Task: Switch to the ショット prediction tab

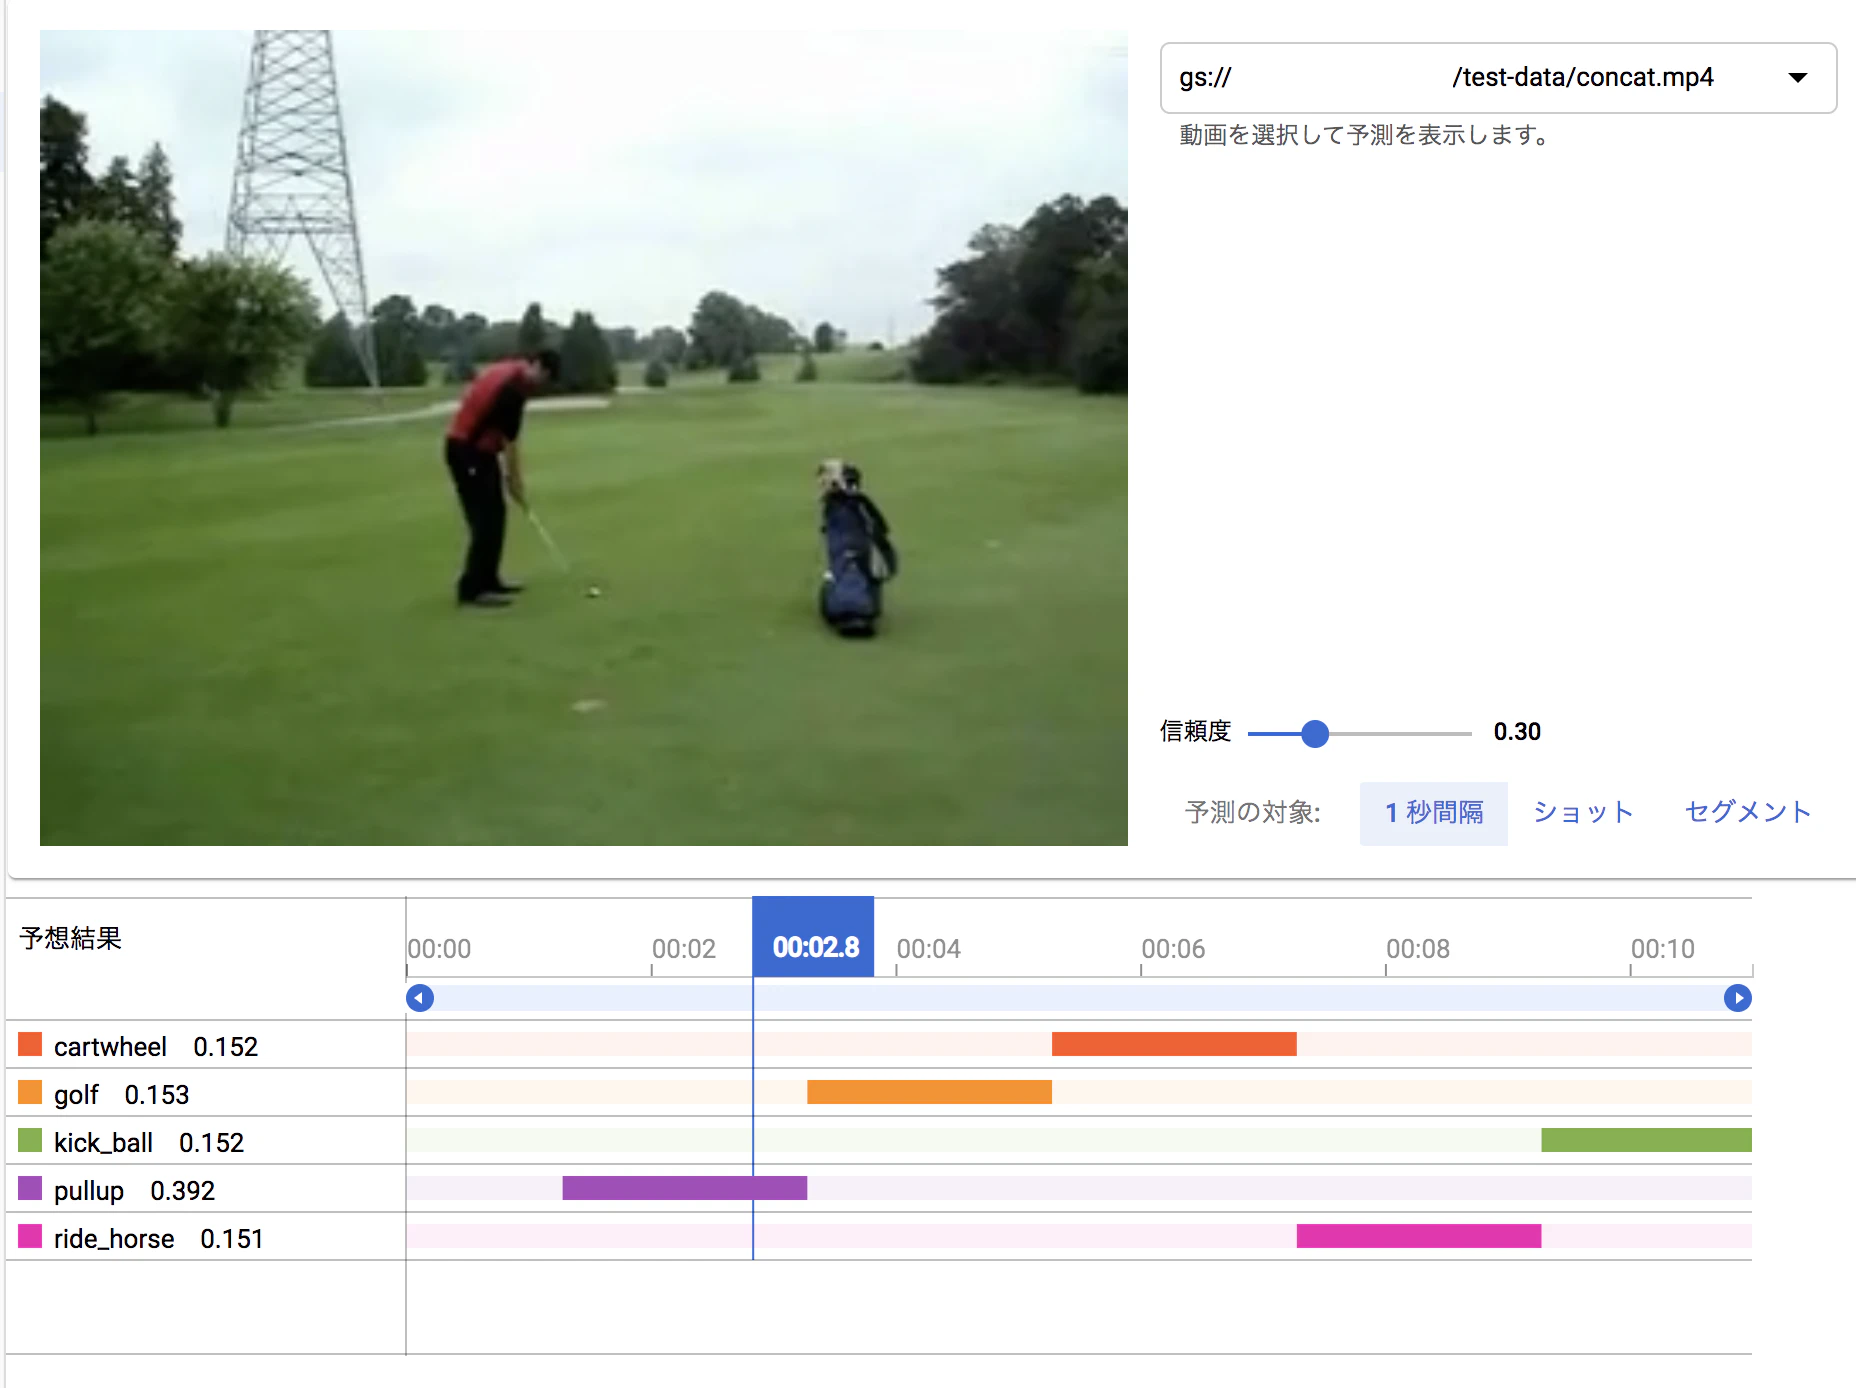Action: pyautogui.click(x=1583, y=813)
